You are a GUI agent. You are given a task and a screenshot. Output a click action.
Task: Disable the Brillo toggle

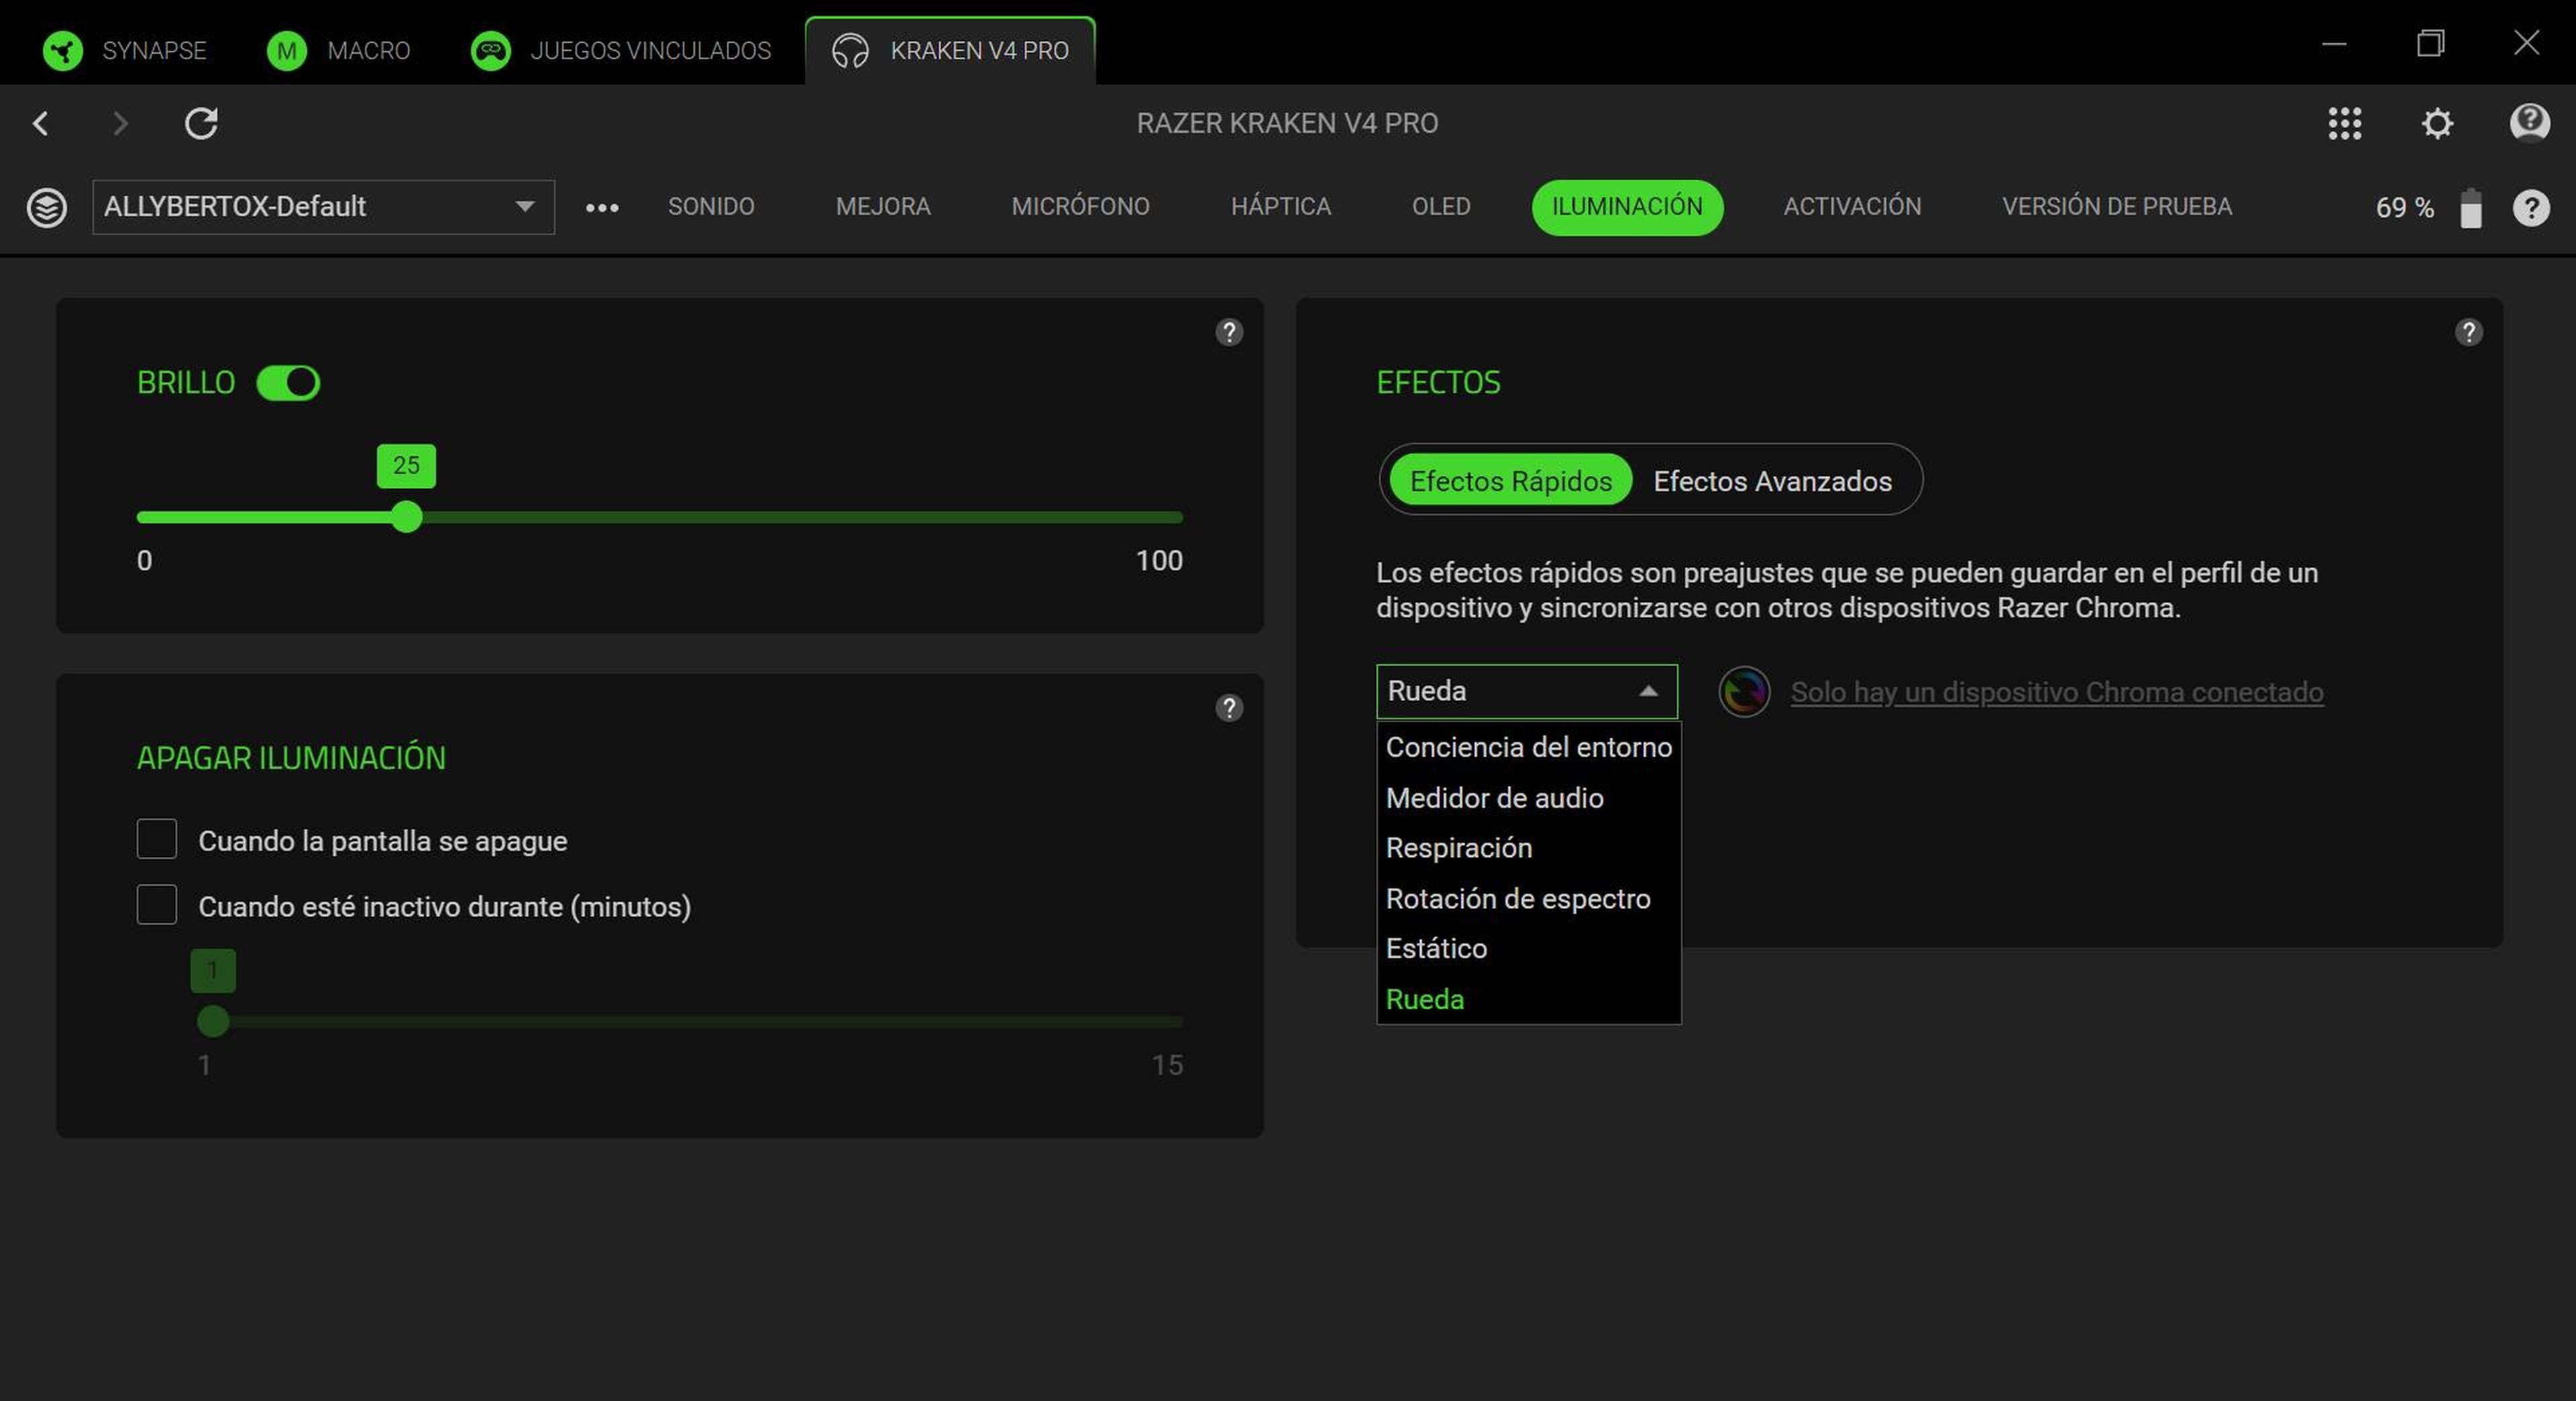[288, 382]
